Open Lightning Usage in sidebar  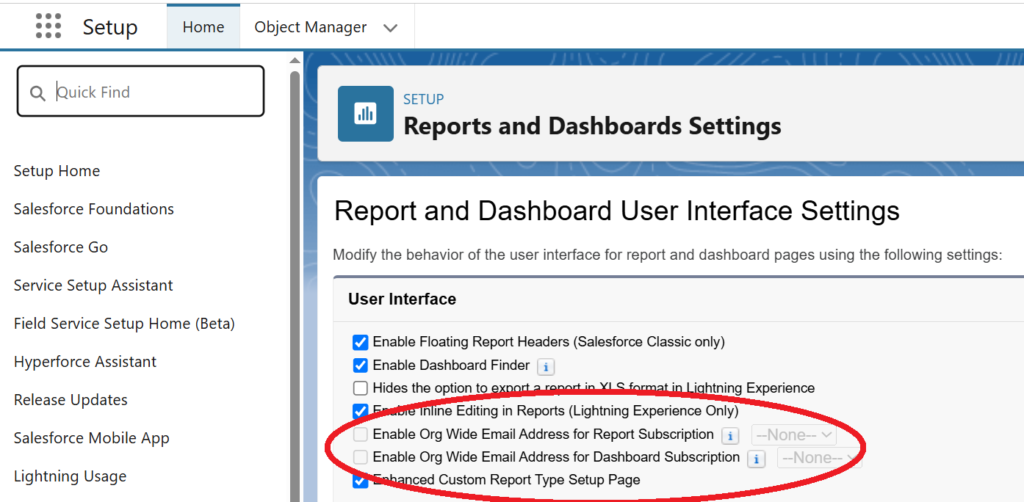pyautogui.click(x=70, y=477)
